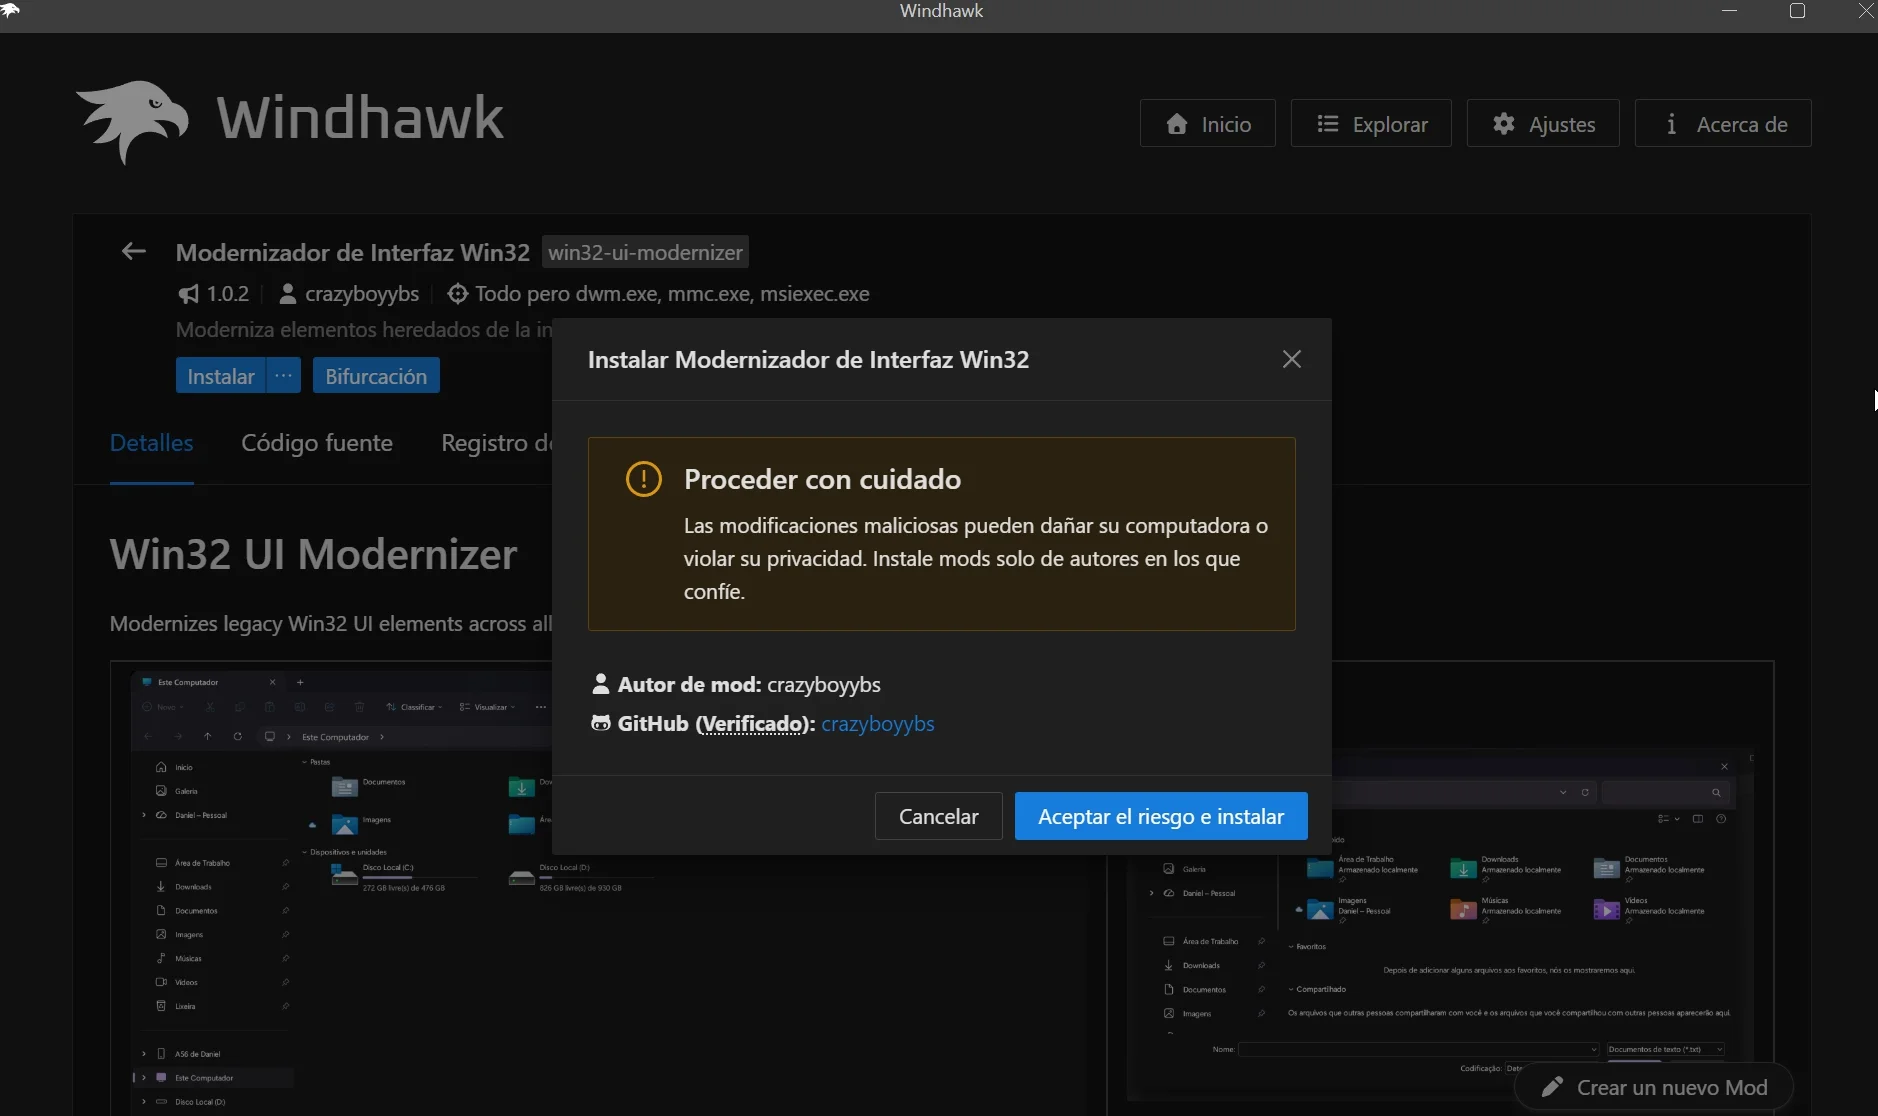Open the Registro tab

(x=496, y=442)
